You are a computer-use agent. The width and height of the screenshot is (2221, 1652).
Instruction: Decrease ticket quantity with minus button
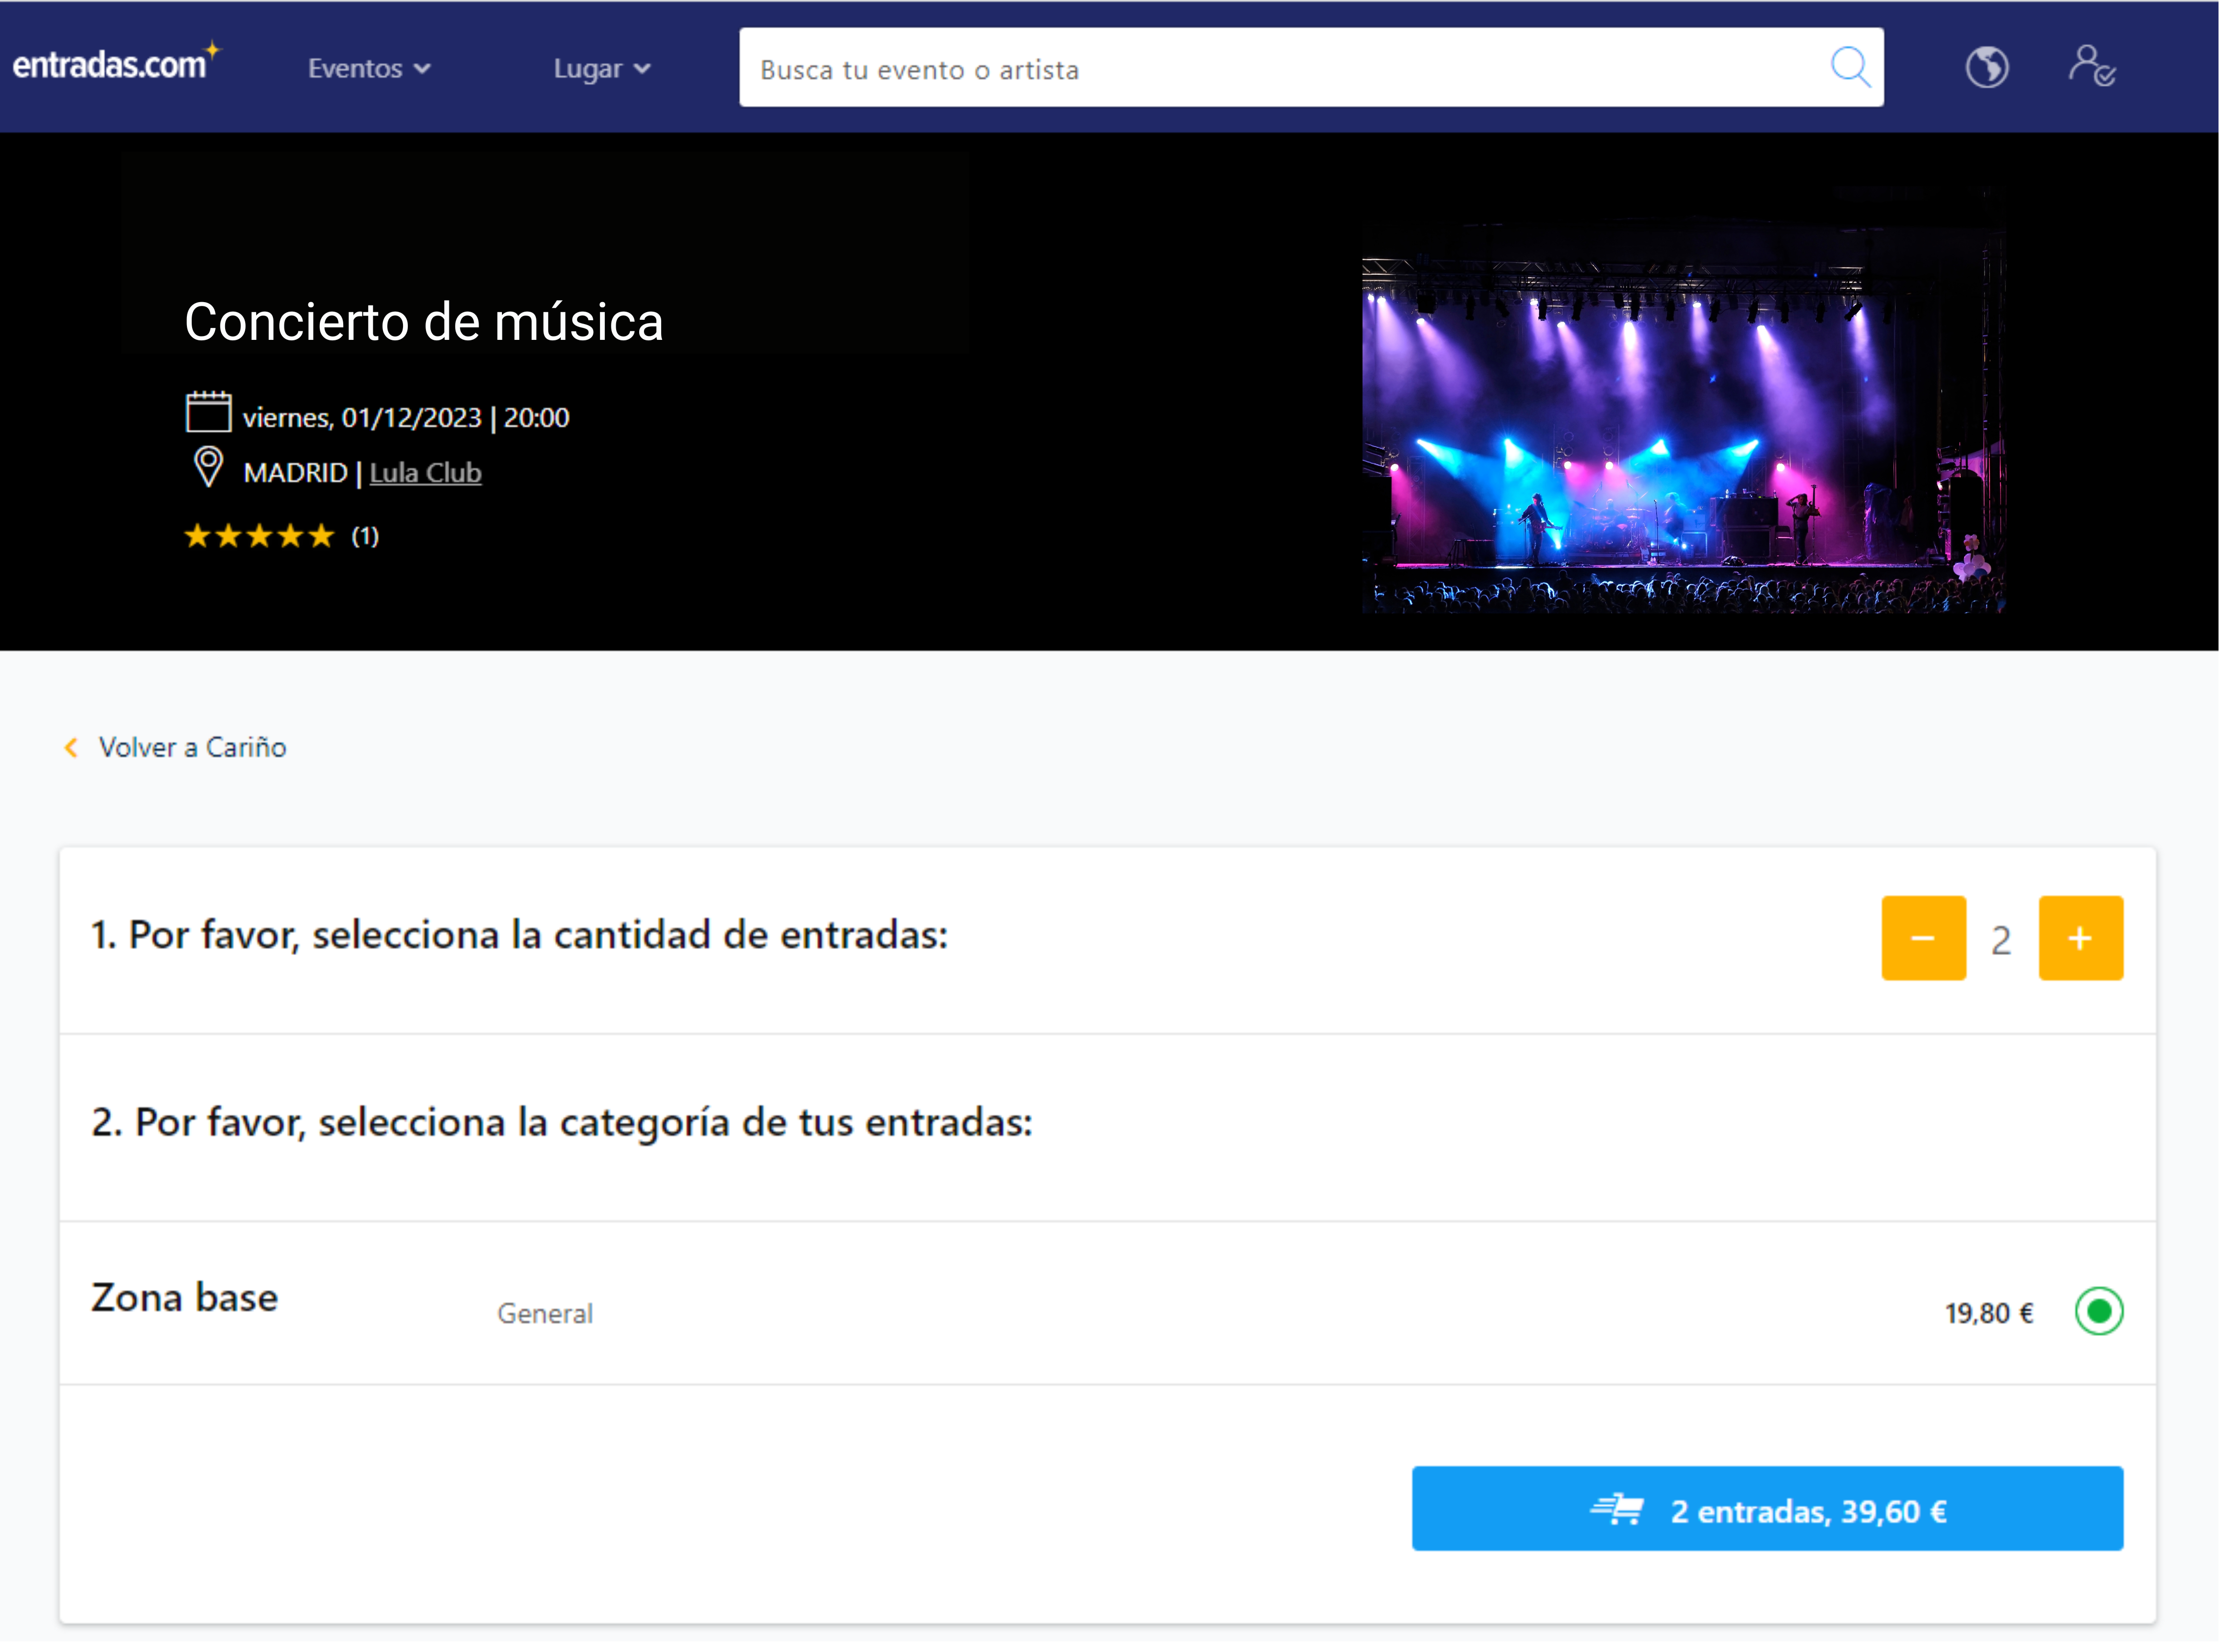(1924, 939)
